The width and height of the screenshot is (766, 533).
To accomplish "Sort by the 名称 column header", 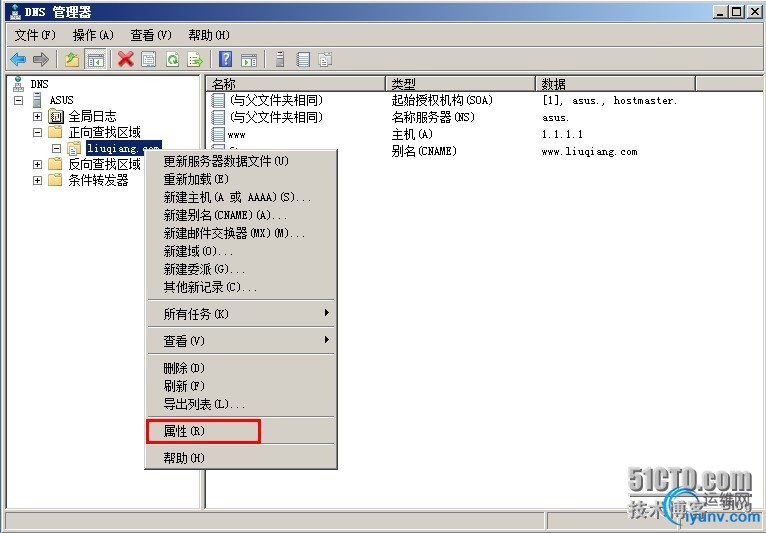I will 296,84.
